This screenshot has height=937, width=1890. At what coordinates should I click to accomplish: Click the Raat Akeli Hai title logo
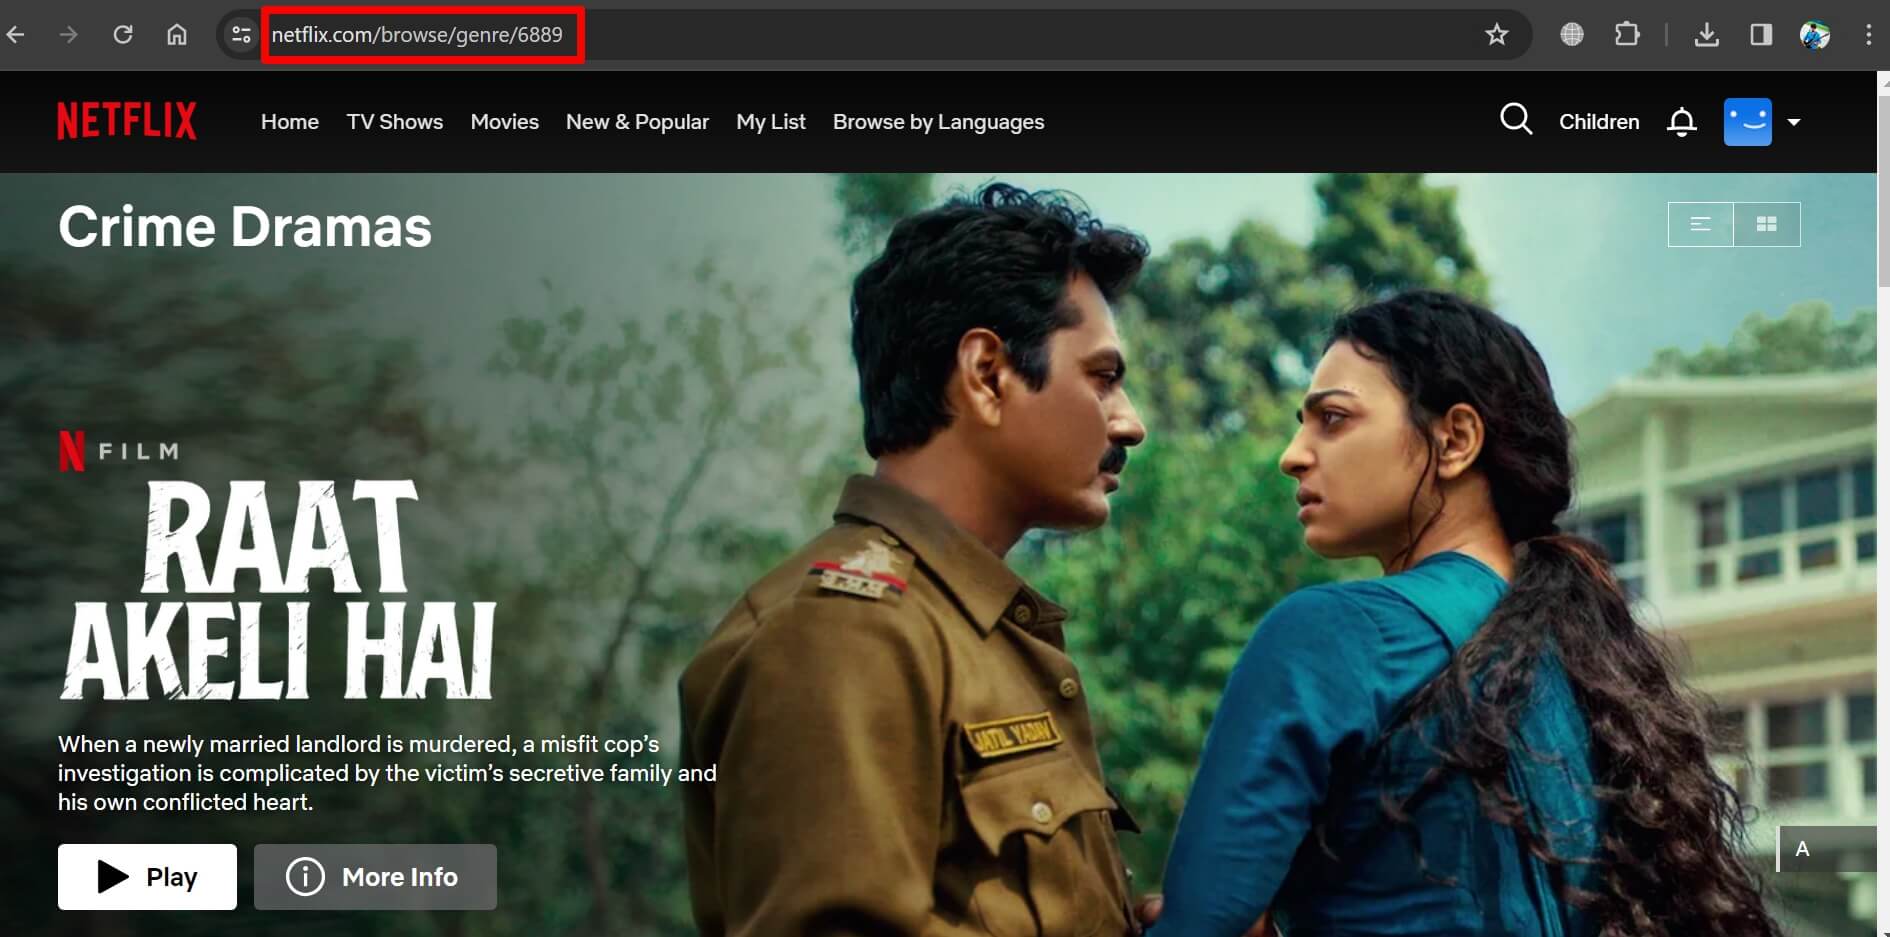278,589
